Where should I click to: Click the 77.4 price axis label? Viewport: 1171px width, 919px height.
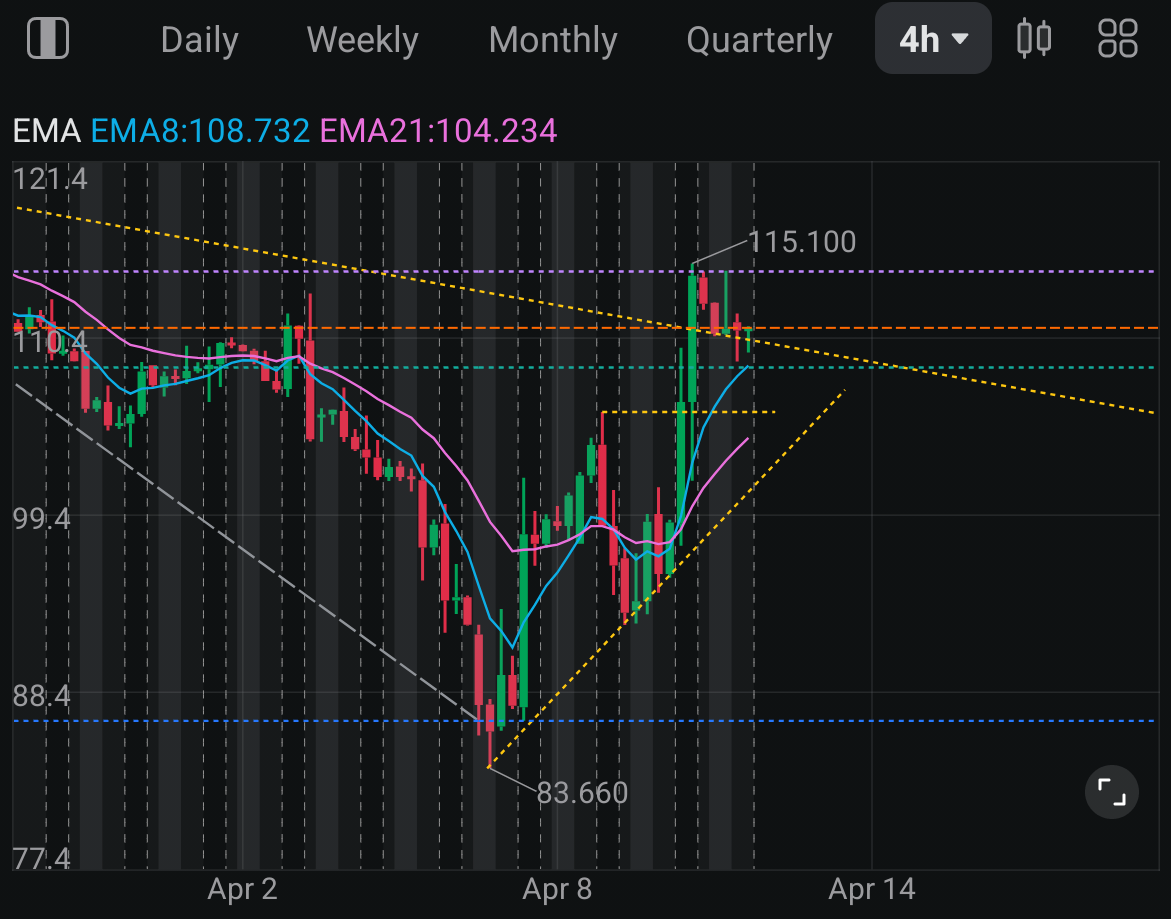point(42,859)
